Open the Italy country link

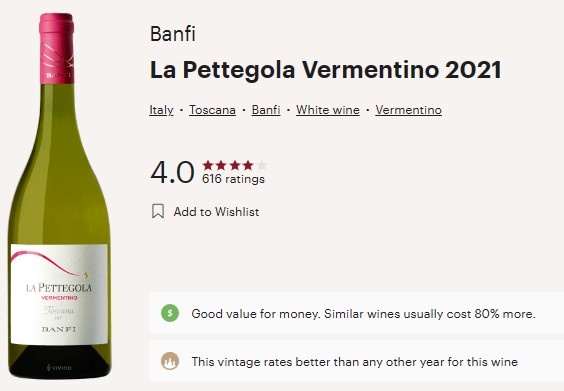(161, 110)
